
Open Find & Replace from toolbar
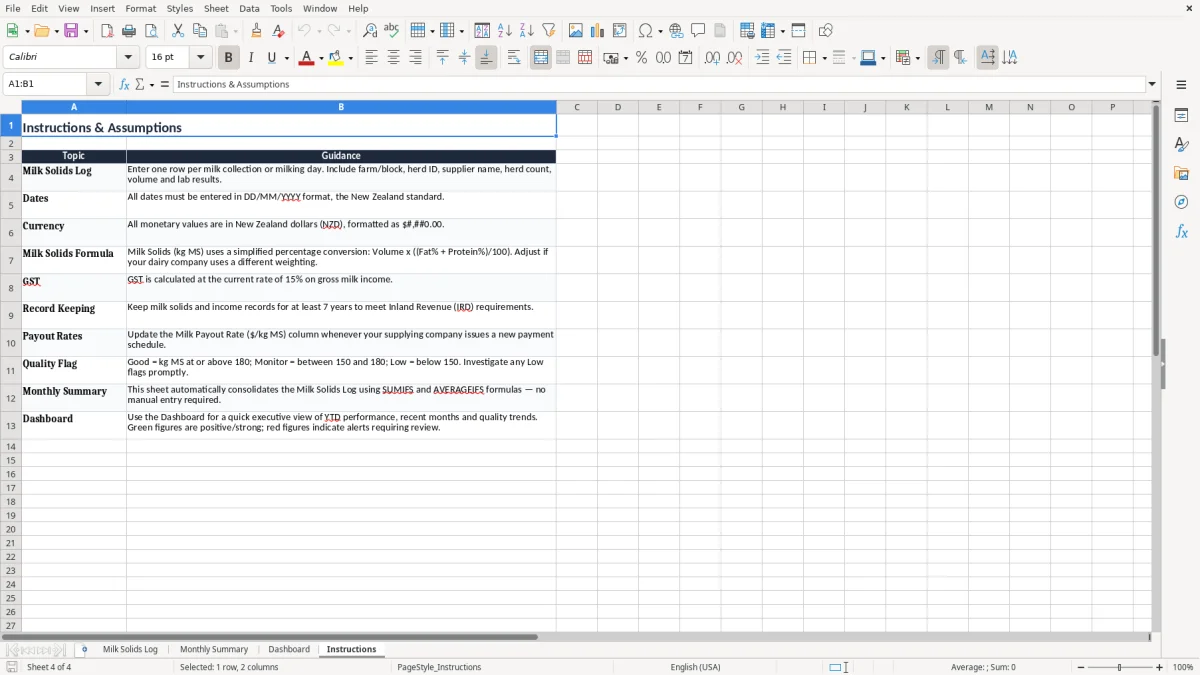pos(370,31)
